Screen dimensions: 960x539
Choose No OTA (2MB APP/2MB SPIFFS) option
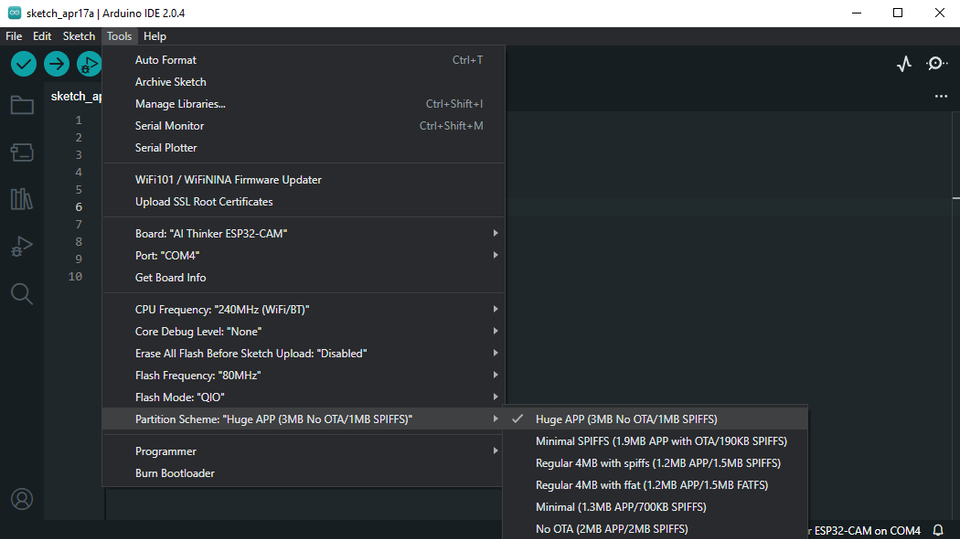(611, 529)
